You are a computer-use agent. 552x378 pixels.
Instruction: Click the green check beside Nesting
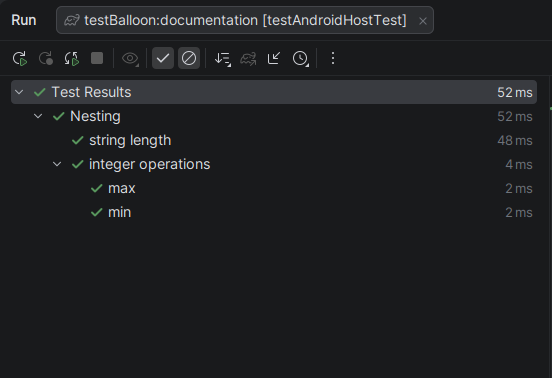coord(58,116)
